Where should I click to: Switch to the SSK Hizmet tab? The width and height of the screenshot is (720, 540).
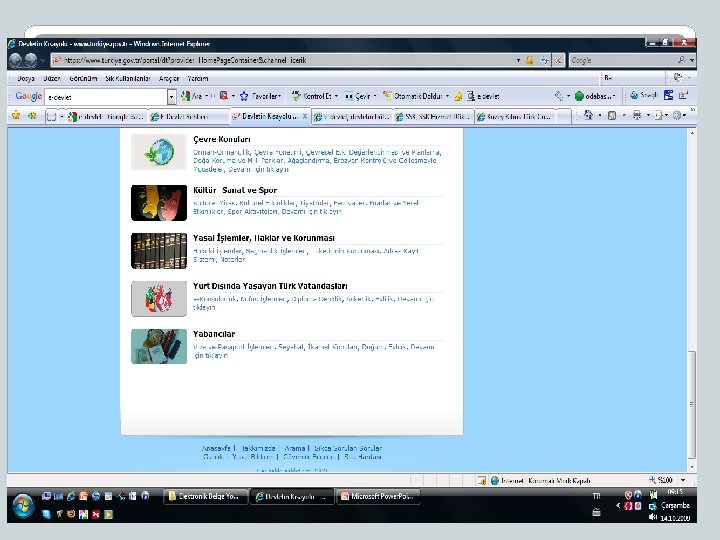(433, 117)
